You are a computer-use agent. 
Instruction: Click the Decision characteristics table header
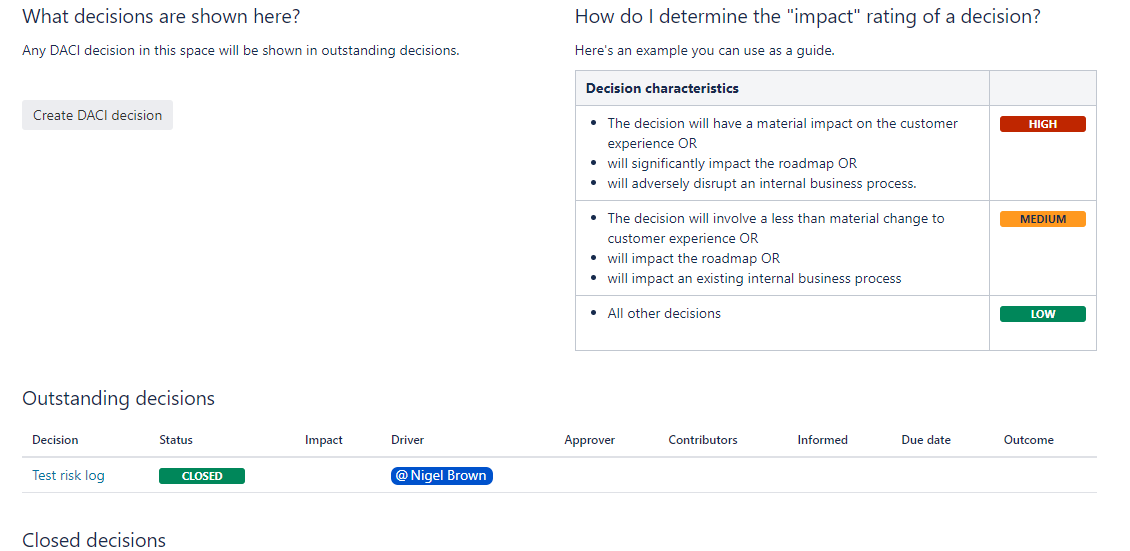click(x=662, y=89)
